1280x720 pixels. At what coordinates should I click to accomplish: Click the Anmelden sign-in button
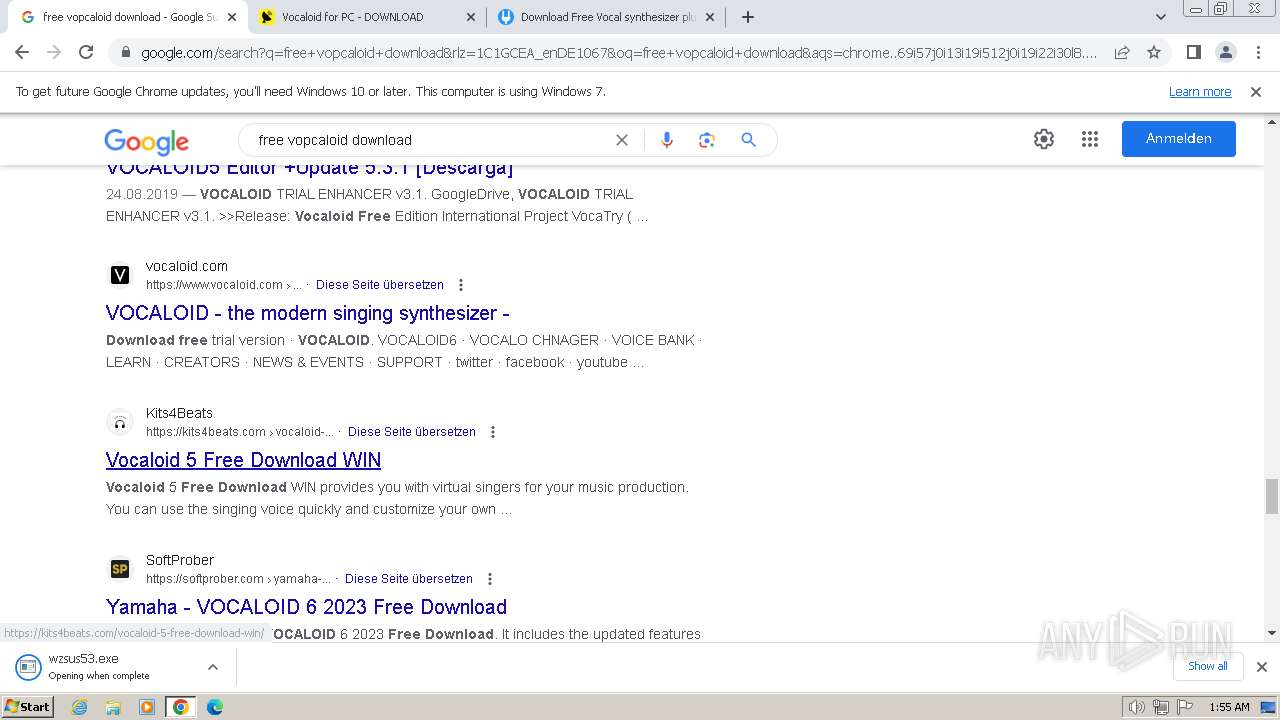point(1178,139)
